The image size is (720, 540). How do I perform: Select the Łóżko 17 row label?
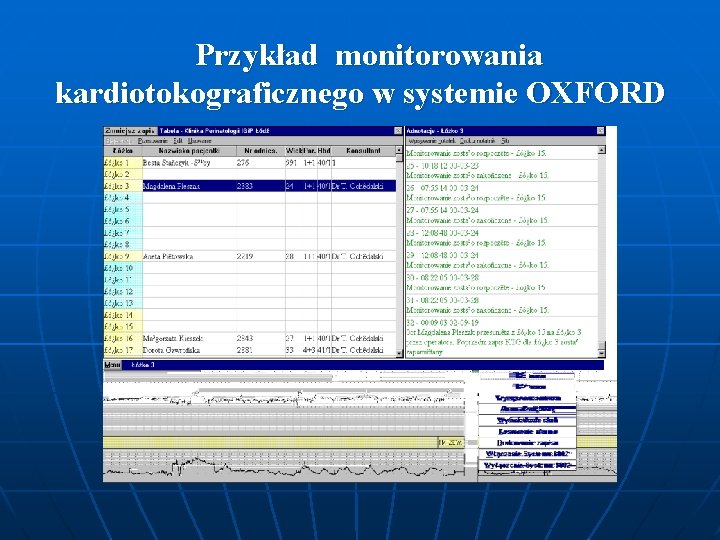click(123, 350)
